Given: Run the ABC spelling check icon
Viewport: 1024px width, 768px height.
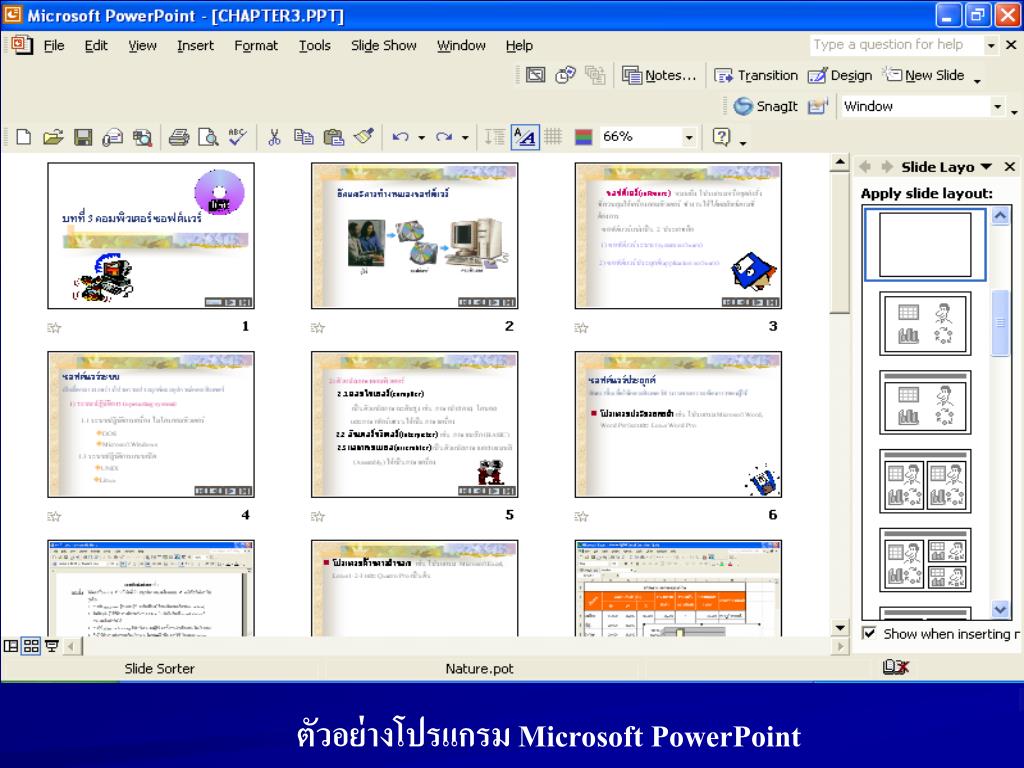Looking at the screenshot, I should tap(238, 137).
